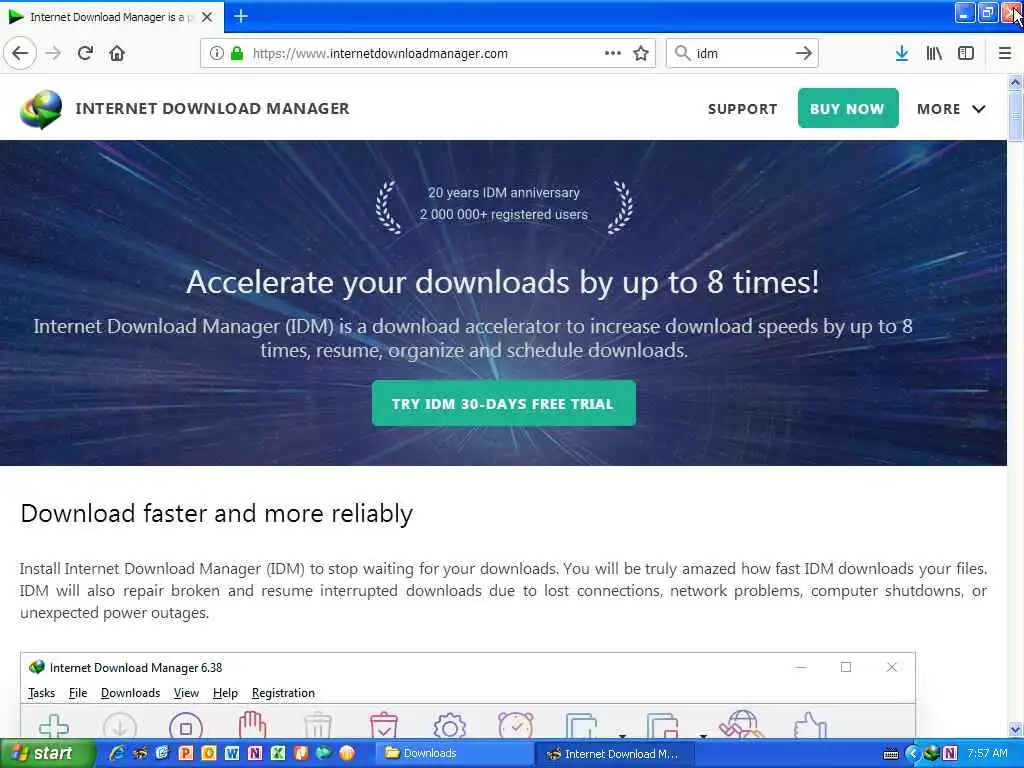Launch Internet Explorer from quick launch
The width and height of the screenshot is (1024, 768).
click(x=117, y=753)
